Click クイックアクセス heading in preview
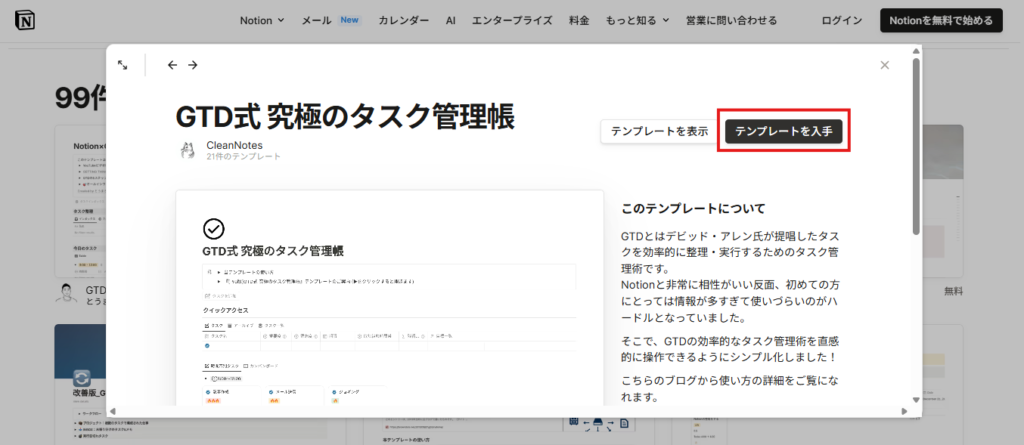This screenshot has height=445, width=1024. 225,310
